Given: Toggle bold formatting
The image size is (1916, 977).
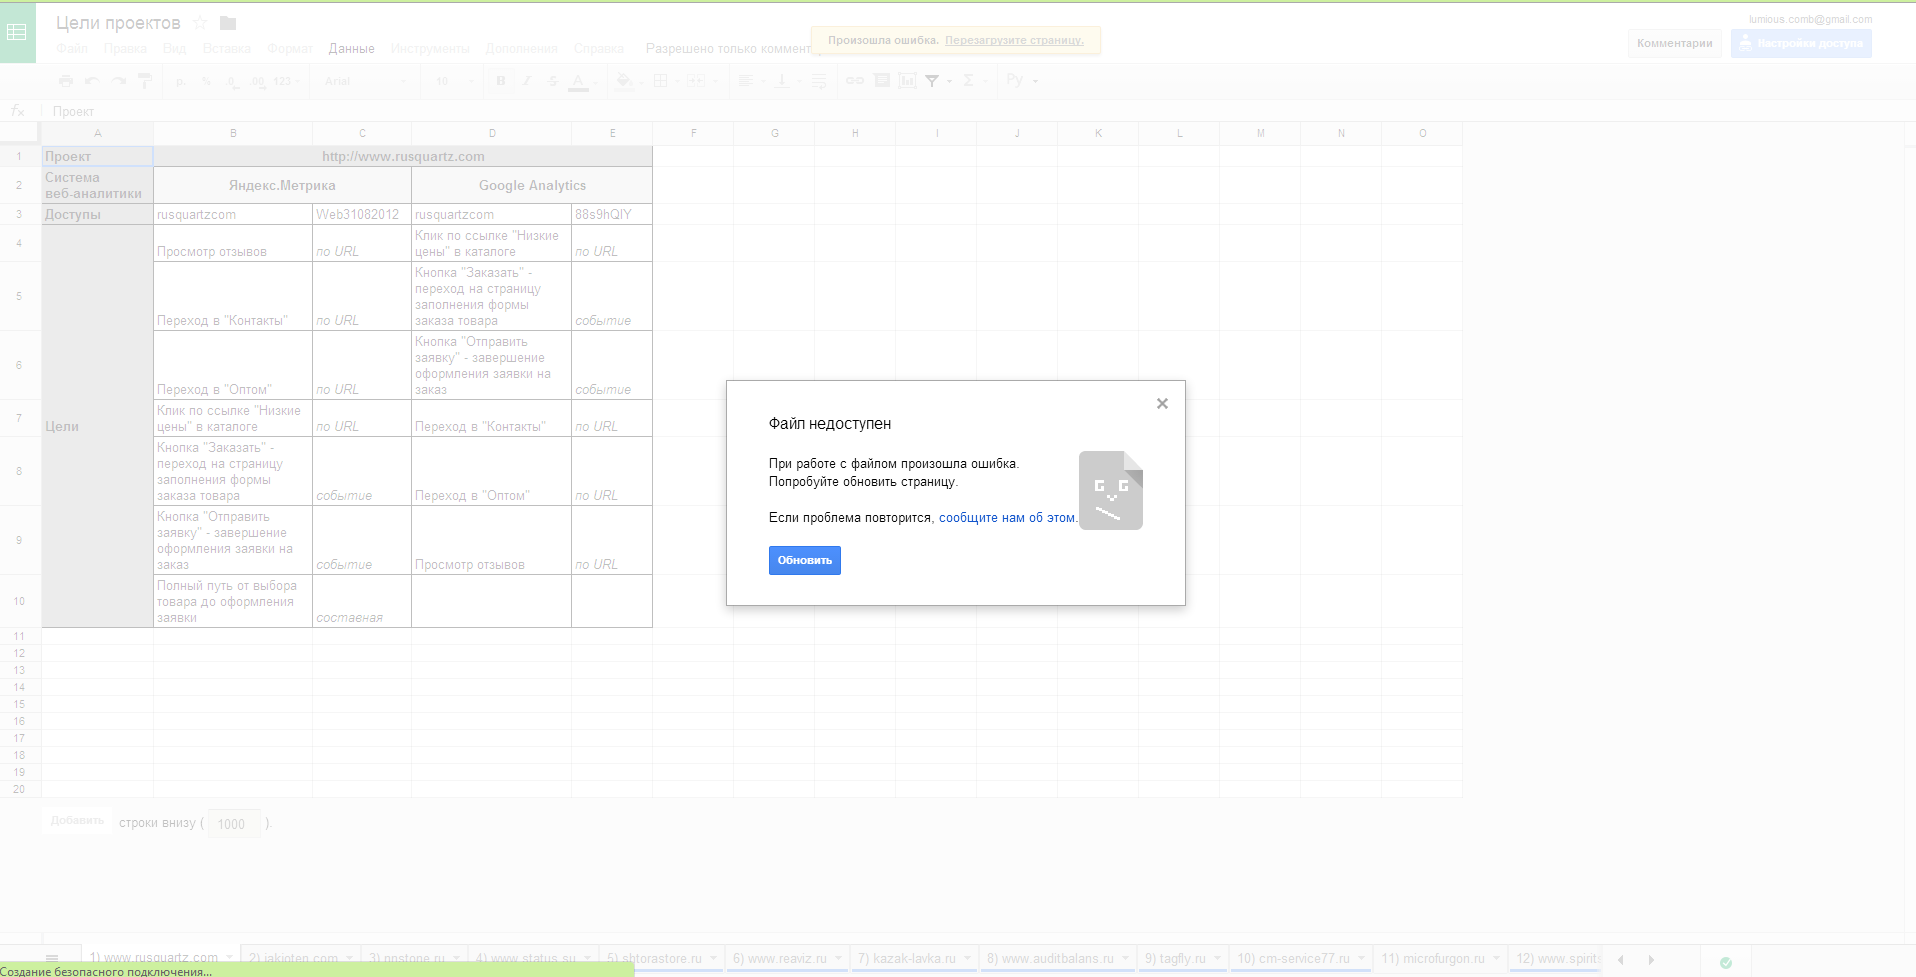Looking at the screenshot, I should tap(501, 81).
